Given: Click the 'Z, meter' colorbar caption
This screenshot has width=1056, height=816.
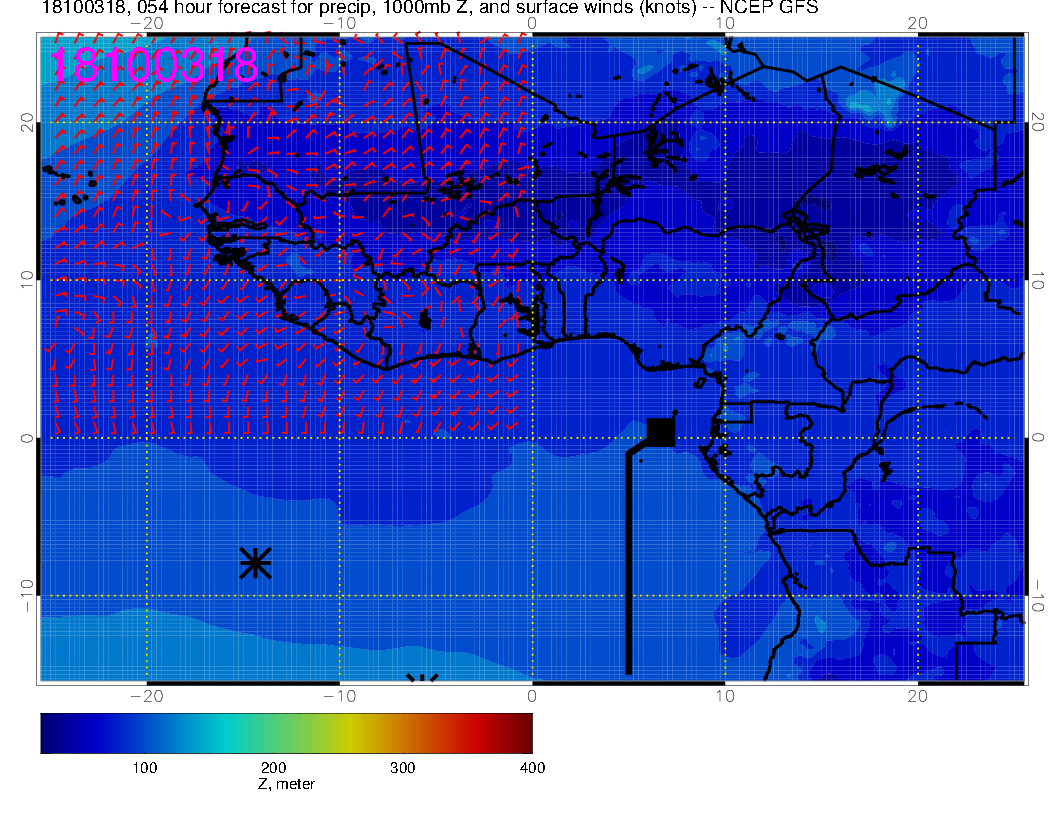Looking at the screenshot, I should [x=286, y=784].
